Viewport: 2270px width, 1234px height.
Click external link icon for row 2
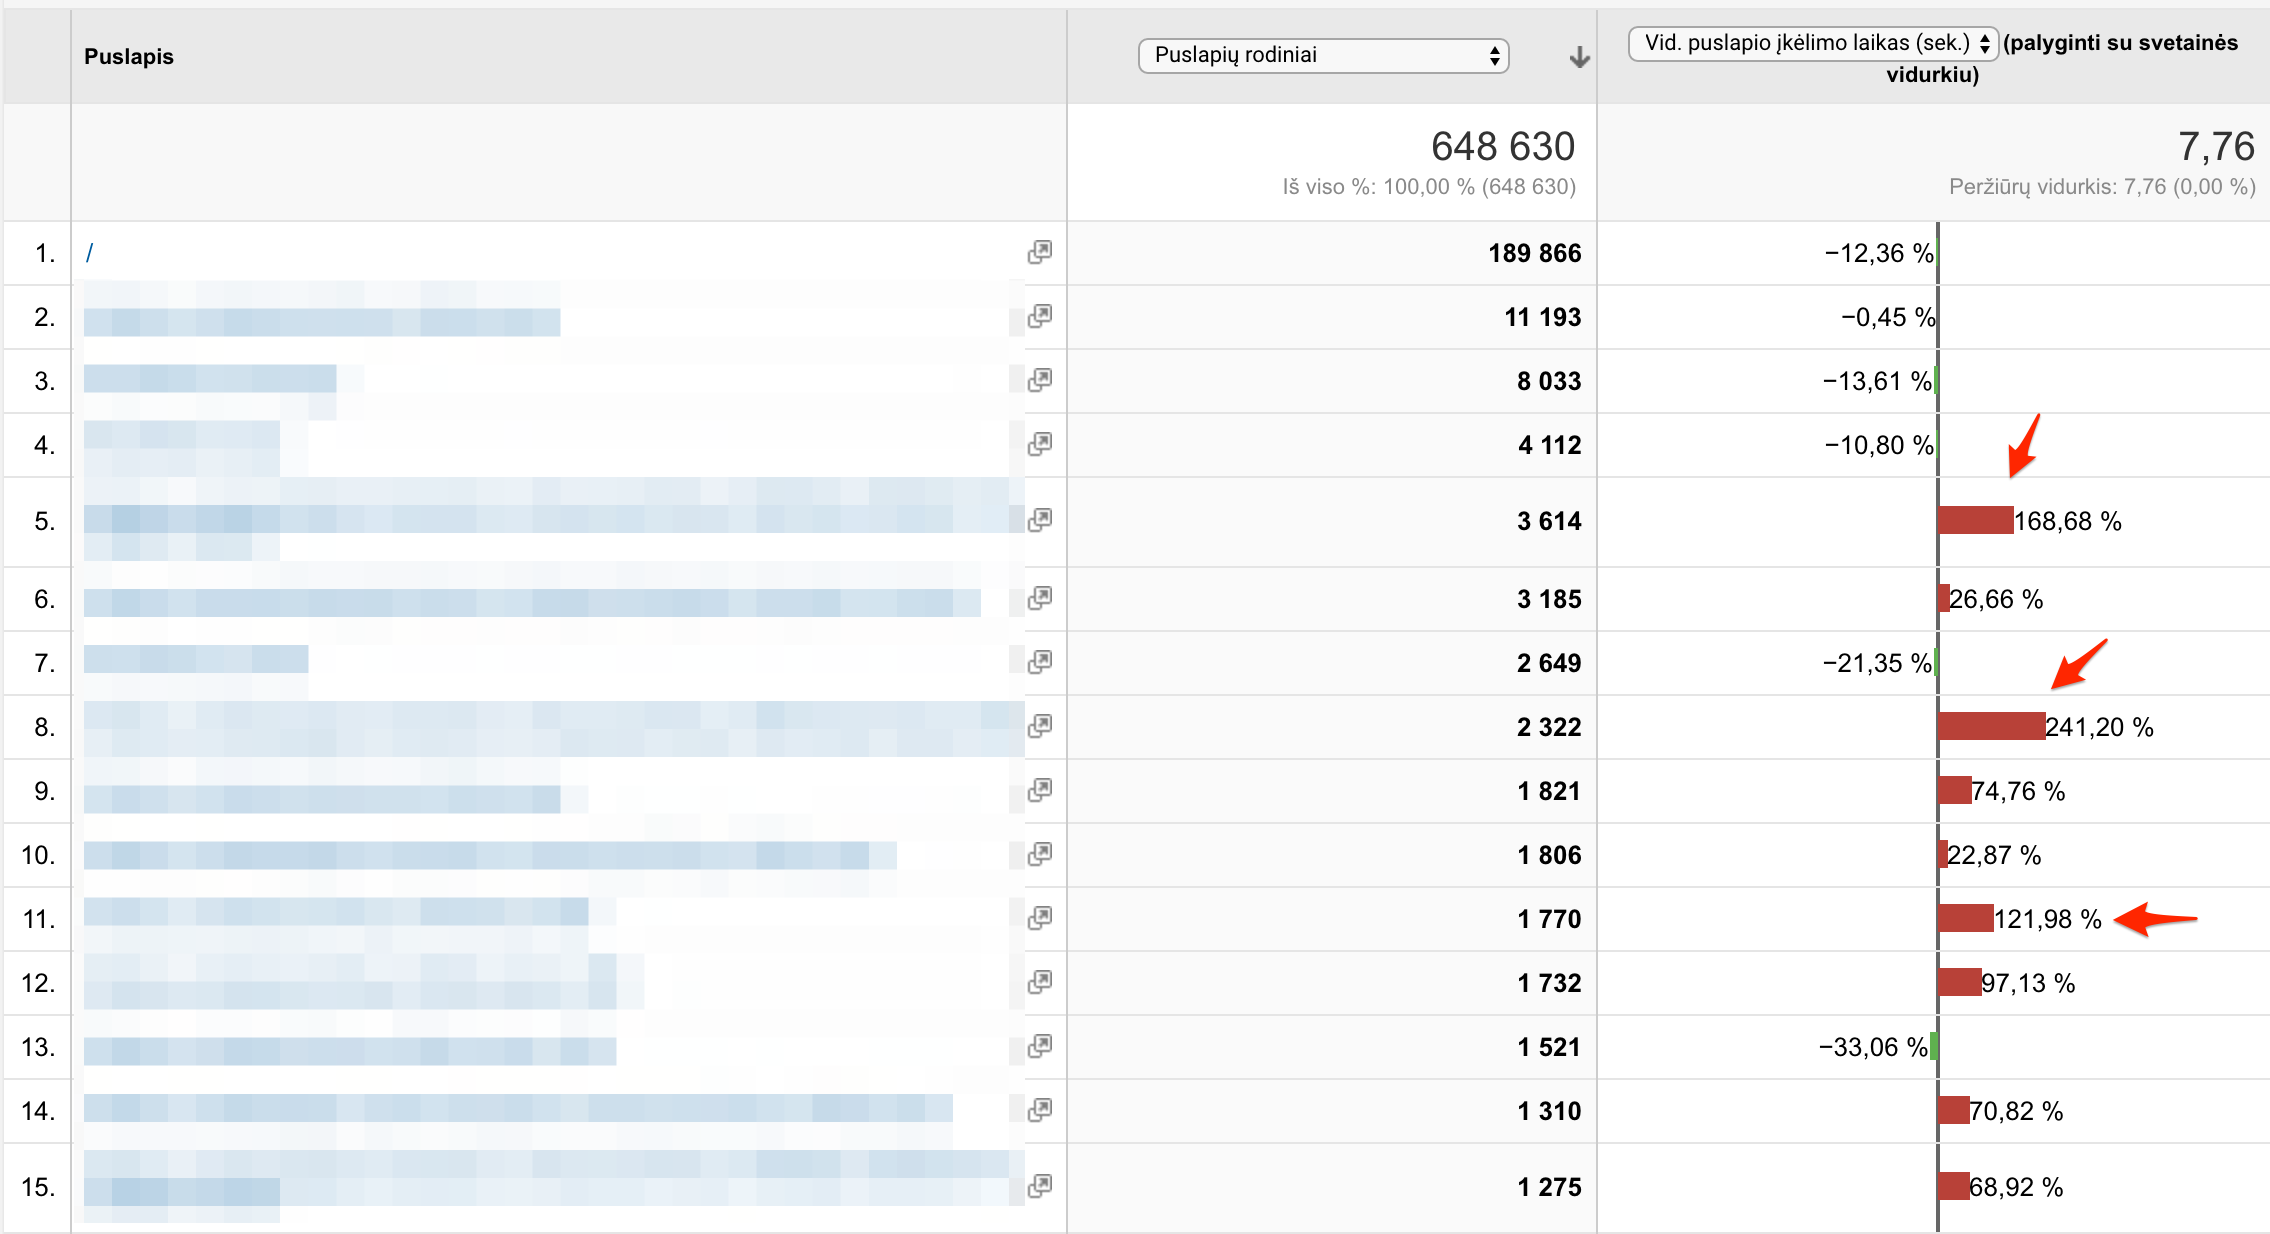(1040, 316)
